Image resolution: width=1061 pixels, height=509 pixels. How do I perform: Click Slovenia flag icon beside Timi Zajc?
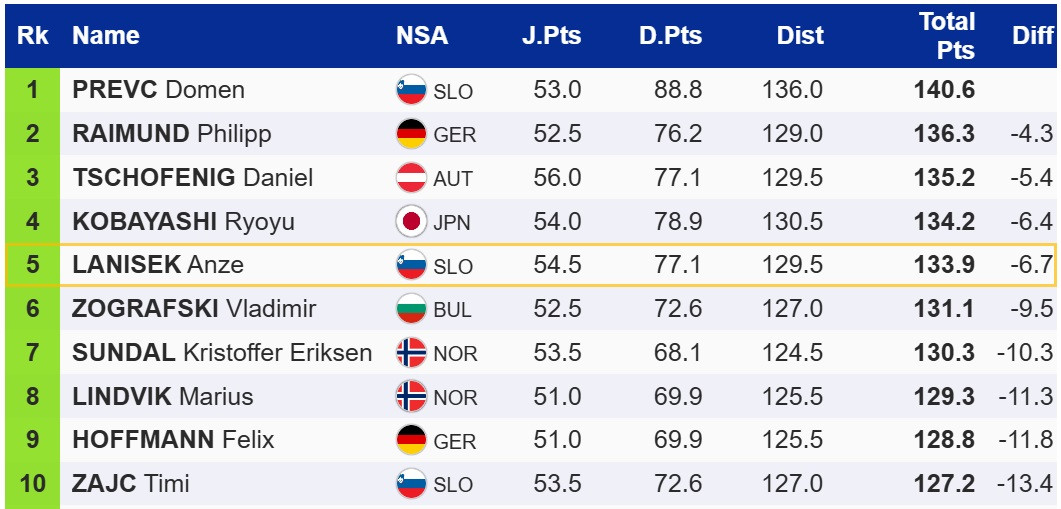[x=411, y=484]
